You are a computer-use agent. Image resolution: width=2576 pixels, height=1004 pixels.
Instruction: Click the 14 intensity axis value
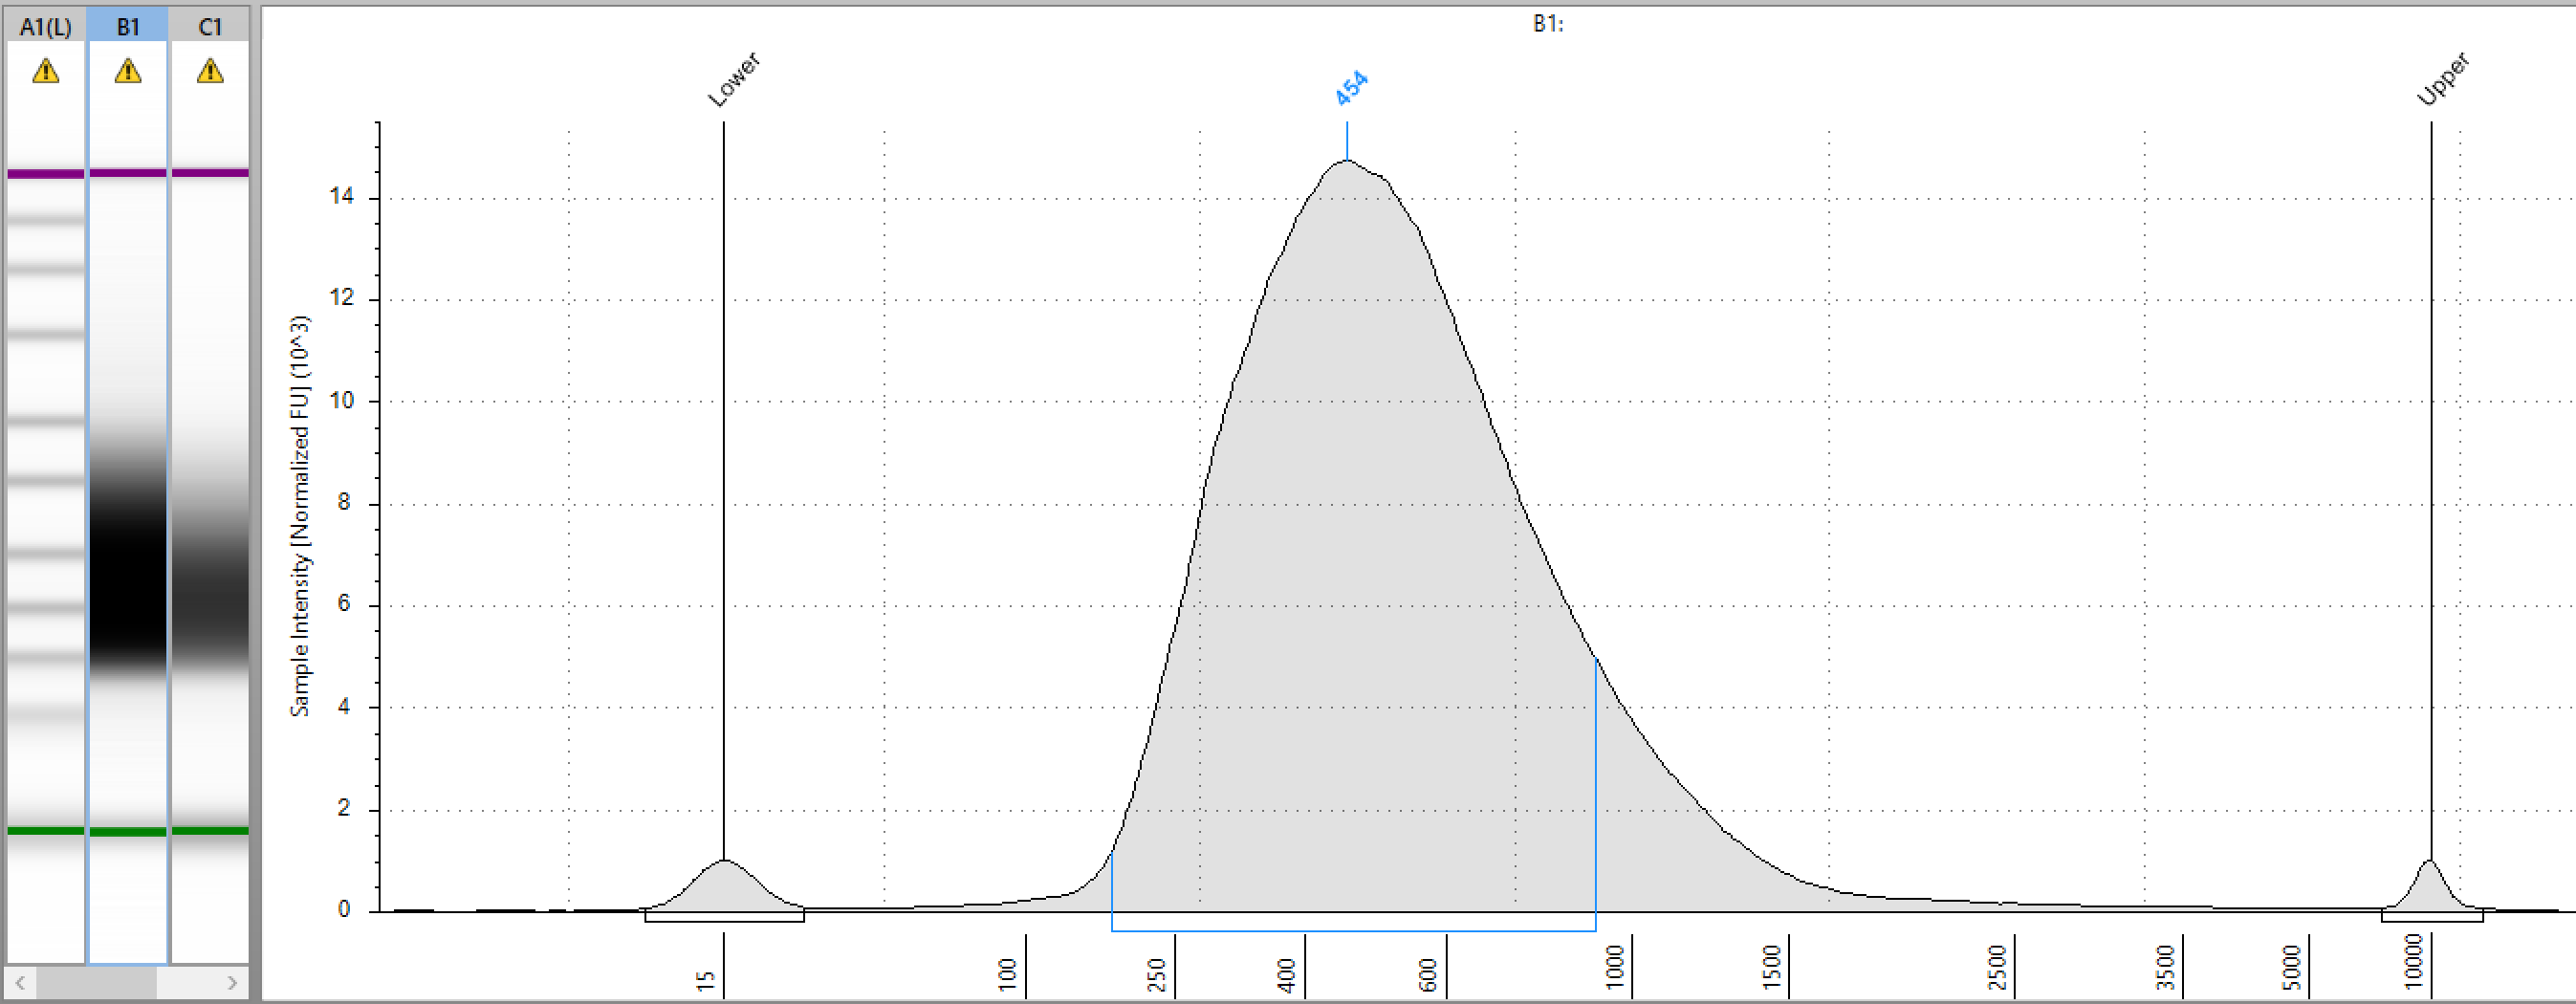(x=342, y=196)
